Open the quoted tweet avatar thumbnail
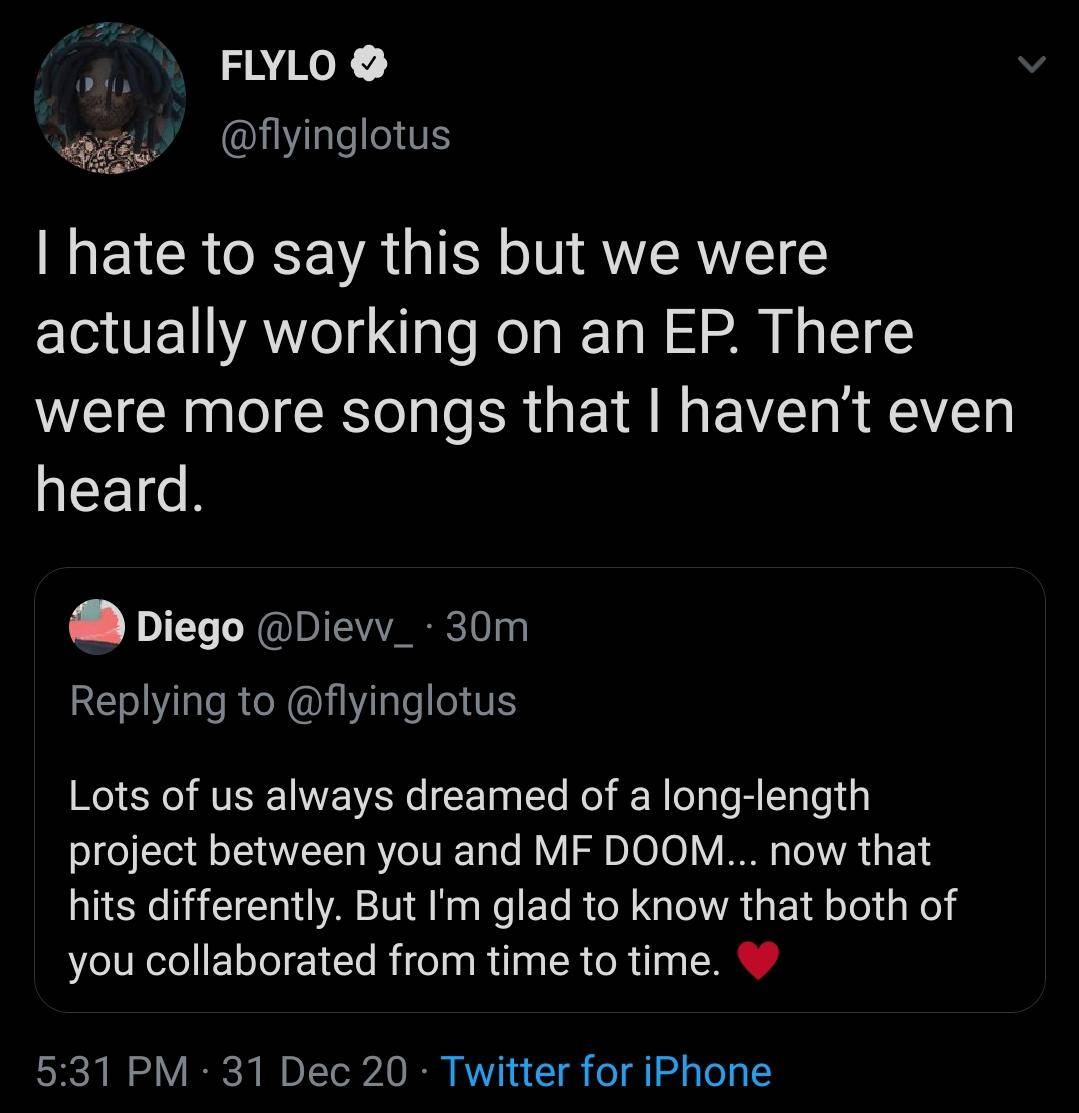This screenshot has height=1113, width=1079. [x=95, y=628]
